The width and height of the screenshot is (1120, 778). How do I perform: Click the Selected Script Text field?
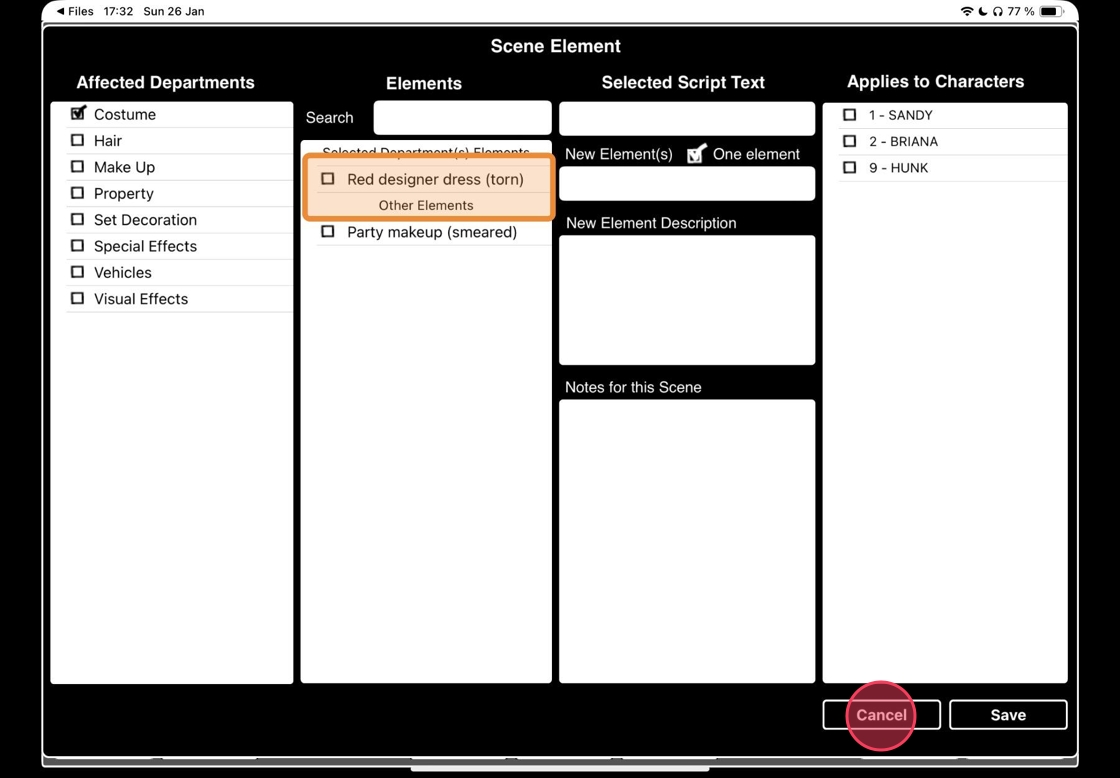686,119
